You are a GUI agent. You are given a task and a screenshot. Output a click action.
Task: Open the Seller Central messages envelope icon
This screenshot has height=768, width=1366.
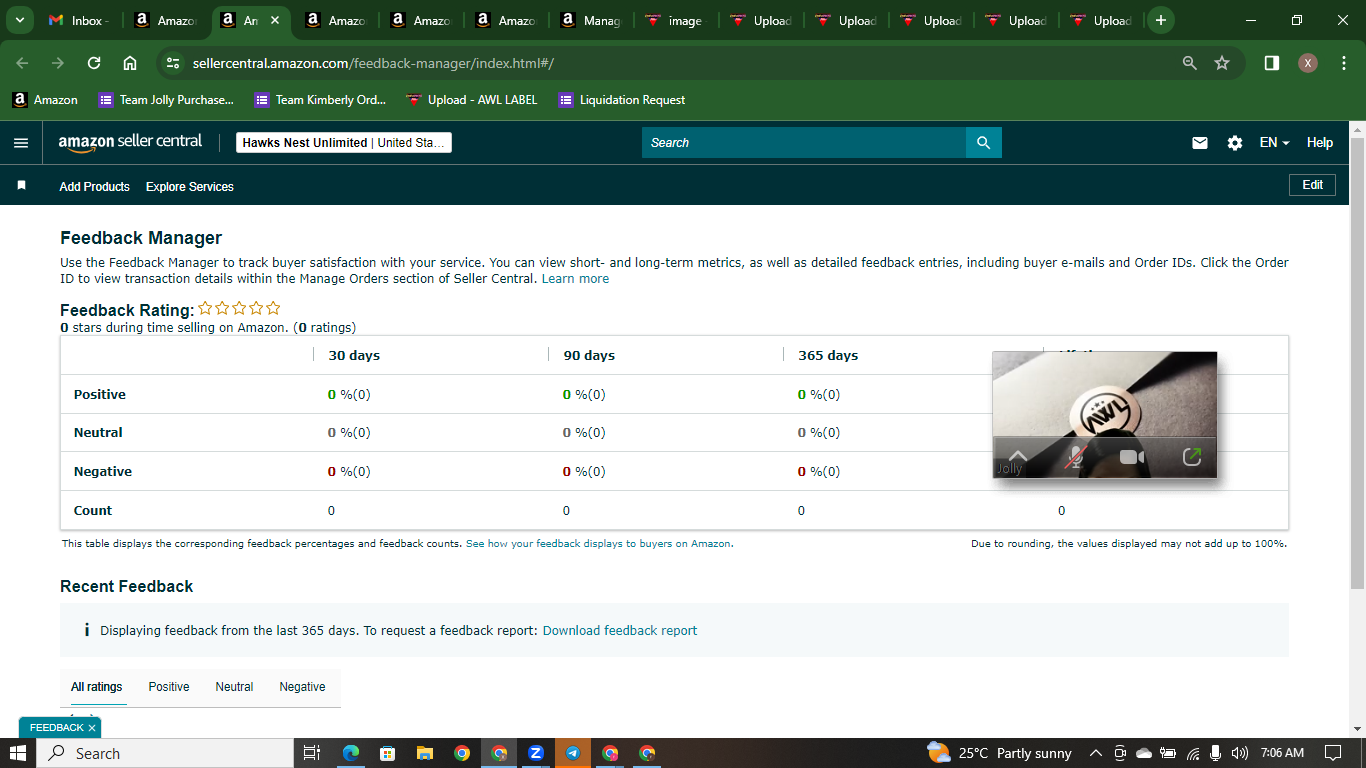(x=1200, y=143)
